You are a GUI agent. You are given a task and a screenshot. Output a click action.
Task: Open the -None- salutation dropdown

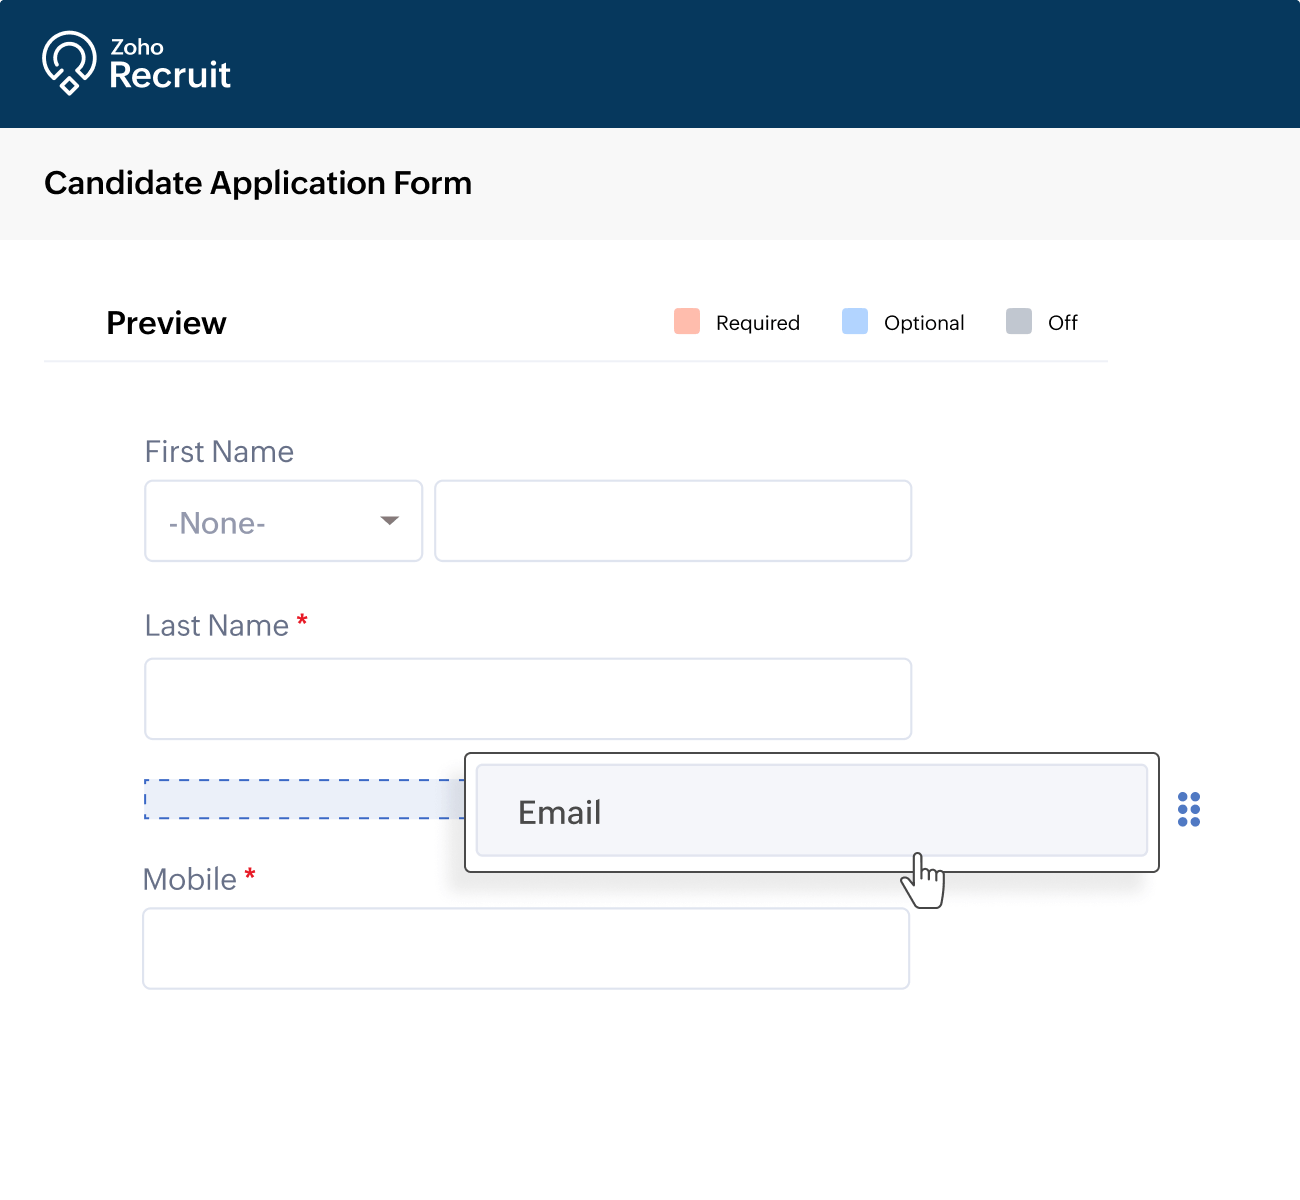coord(283,521)
